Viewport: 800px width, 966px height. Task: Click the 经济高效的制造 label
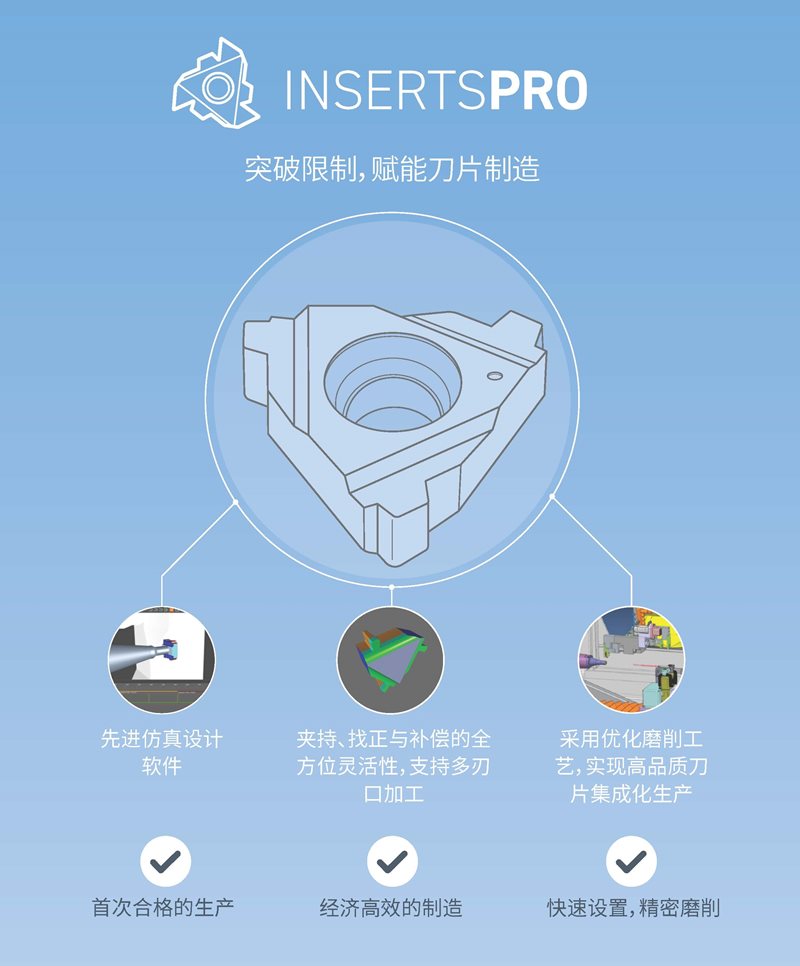[391, 907]
